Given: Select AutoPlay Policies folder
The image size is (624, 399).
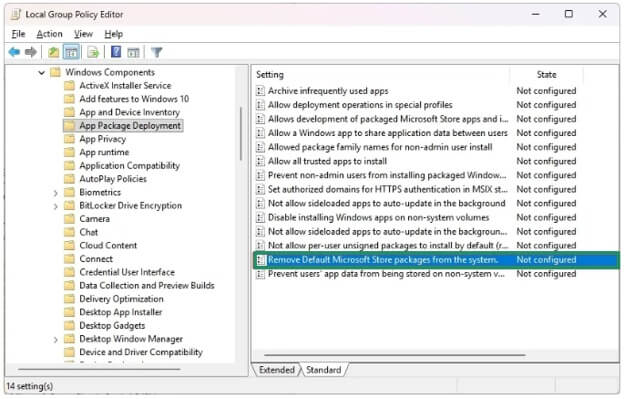Looking at the screenshot, I should point(113,179).
